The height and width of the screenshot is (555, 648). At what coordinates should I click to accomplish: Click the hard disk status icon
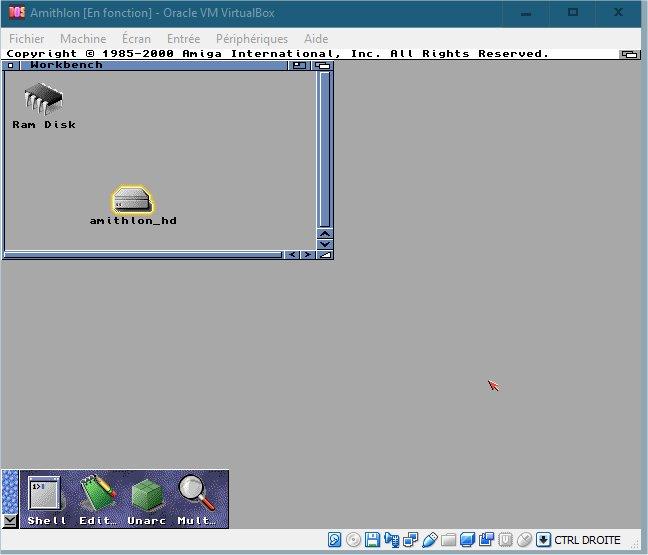(334, 540)
